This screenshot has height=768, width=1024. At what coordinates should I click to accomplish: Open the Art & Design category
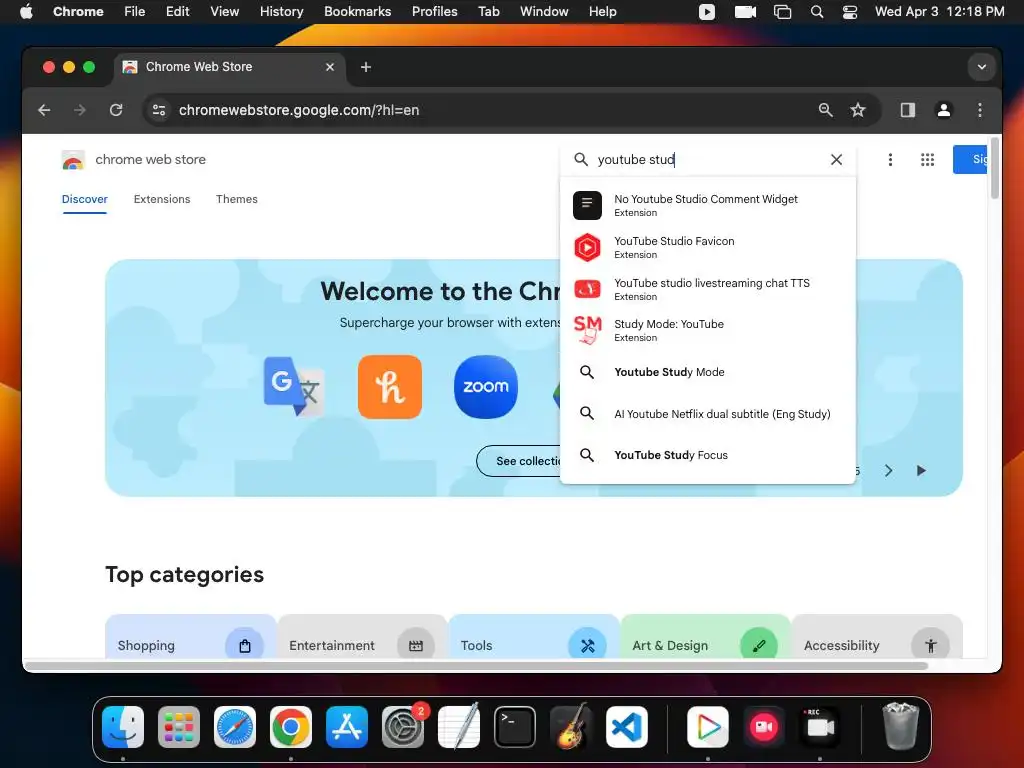pyautogui.click(x=705, y=637)
